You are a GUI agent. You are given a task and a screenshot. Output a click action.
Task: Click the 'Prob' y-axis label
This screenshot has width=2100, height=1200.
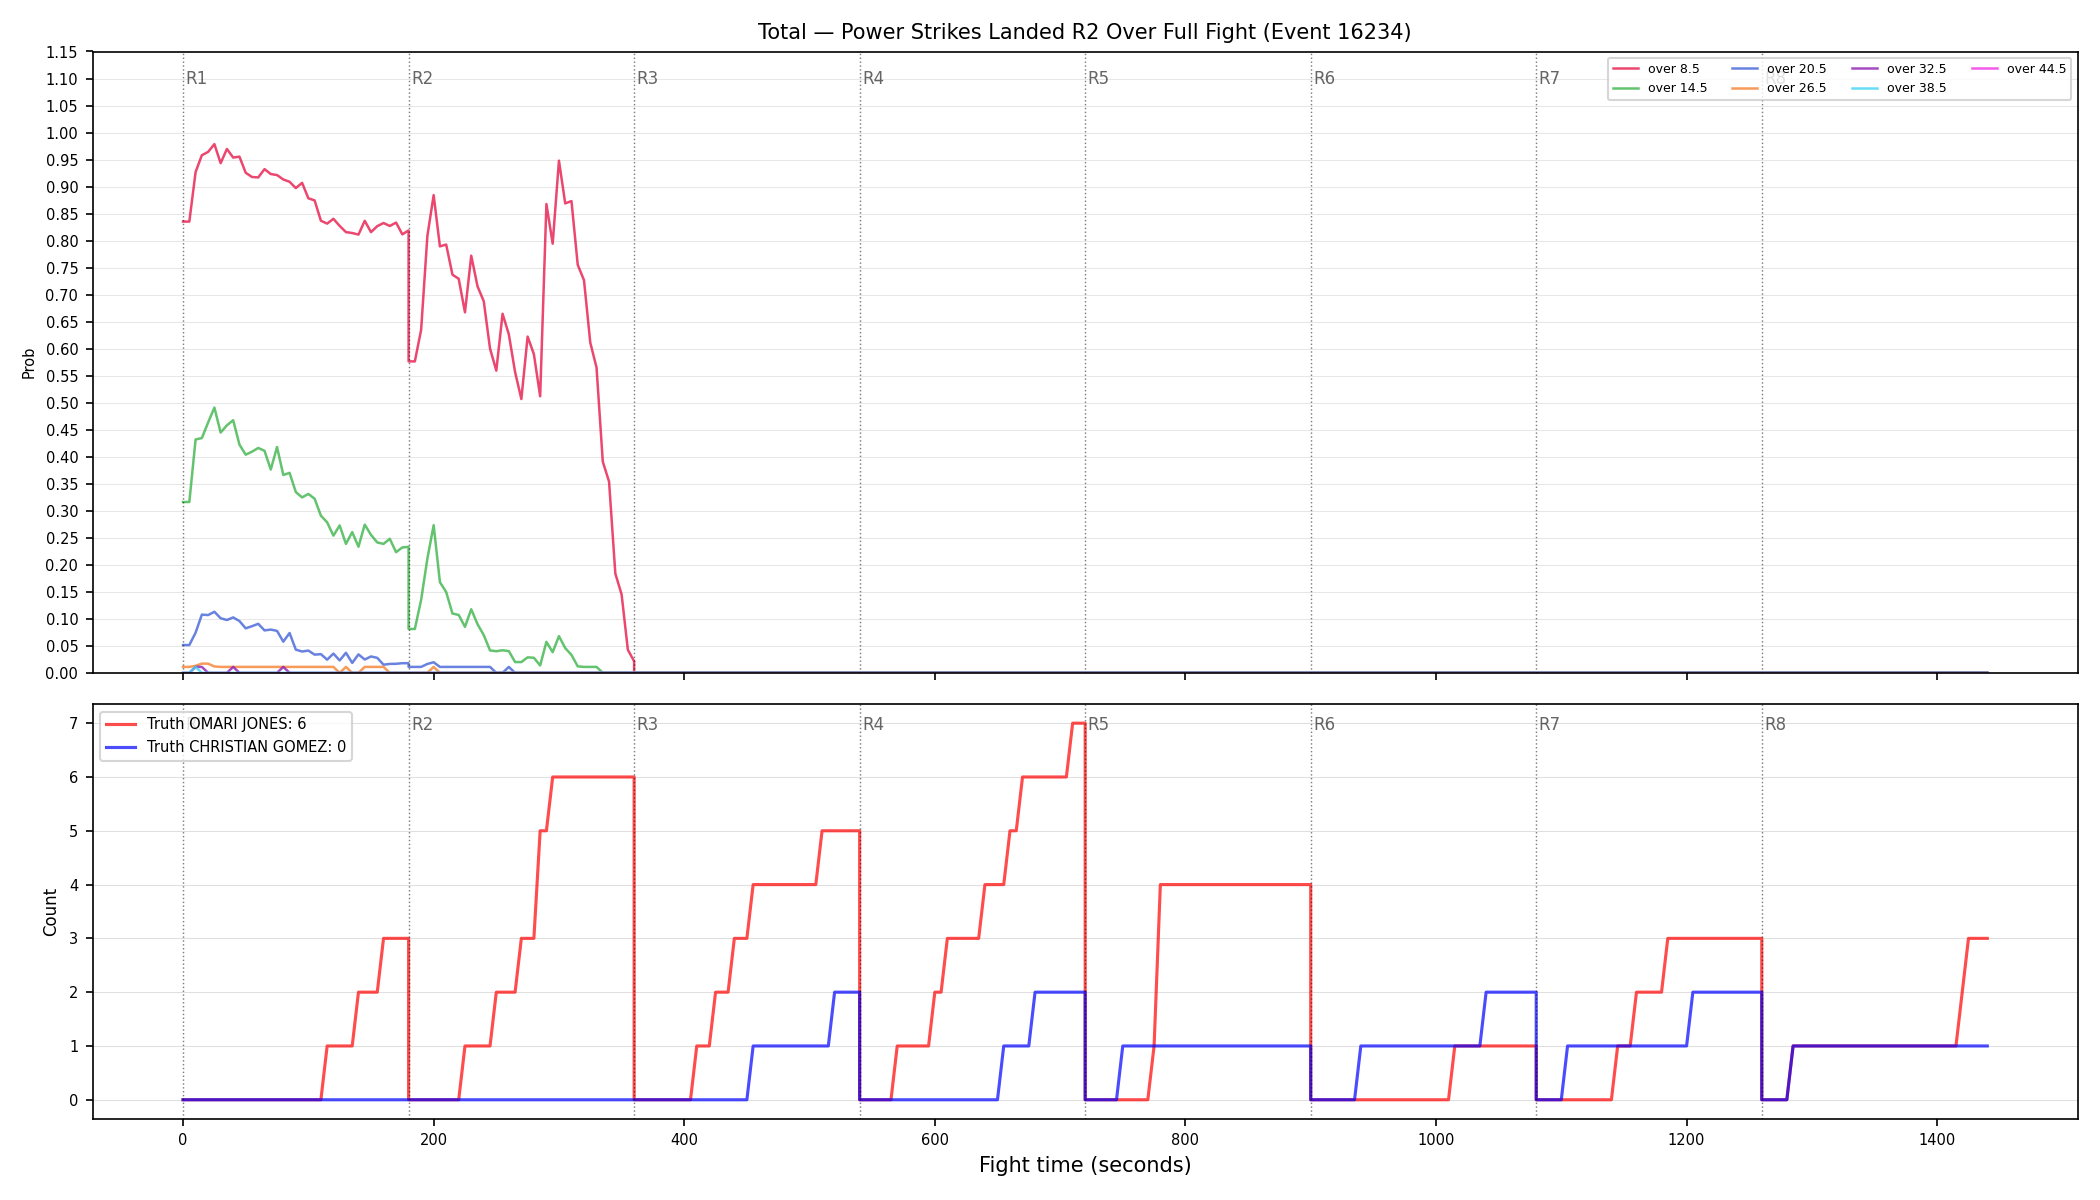[28, 363]
